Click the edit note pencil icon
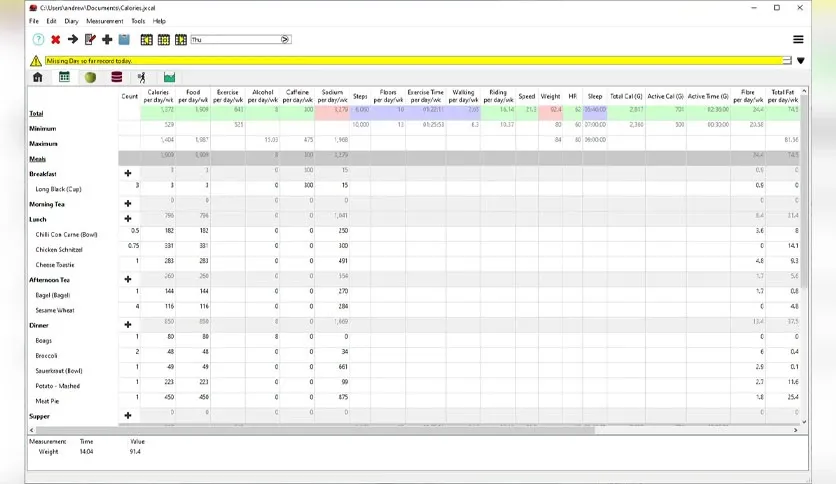The image size is (836, 484). click(x=90, y=39)
